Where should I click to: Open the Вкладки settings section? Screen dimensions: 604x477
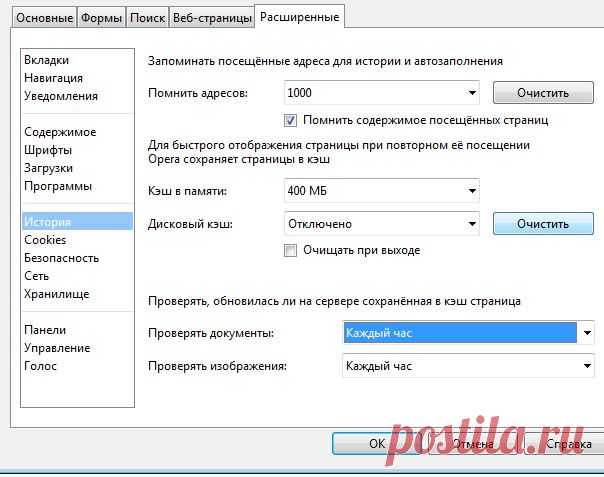click(49, 60)
